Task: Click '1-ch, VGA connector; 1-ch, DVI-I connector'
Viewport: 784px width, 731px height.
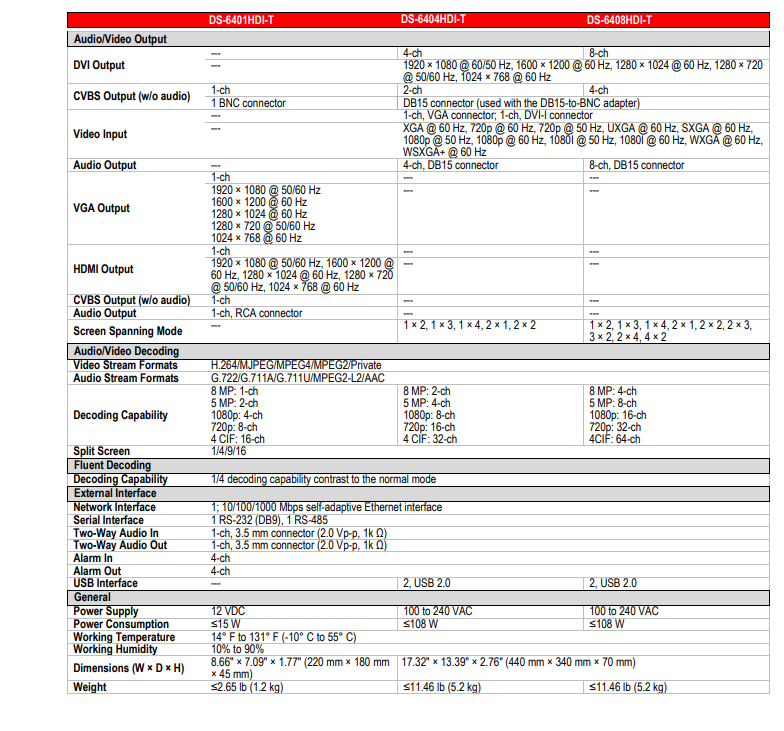Action: pos(498,115)
